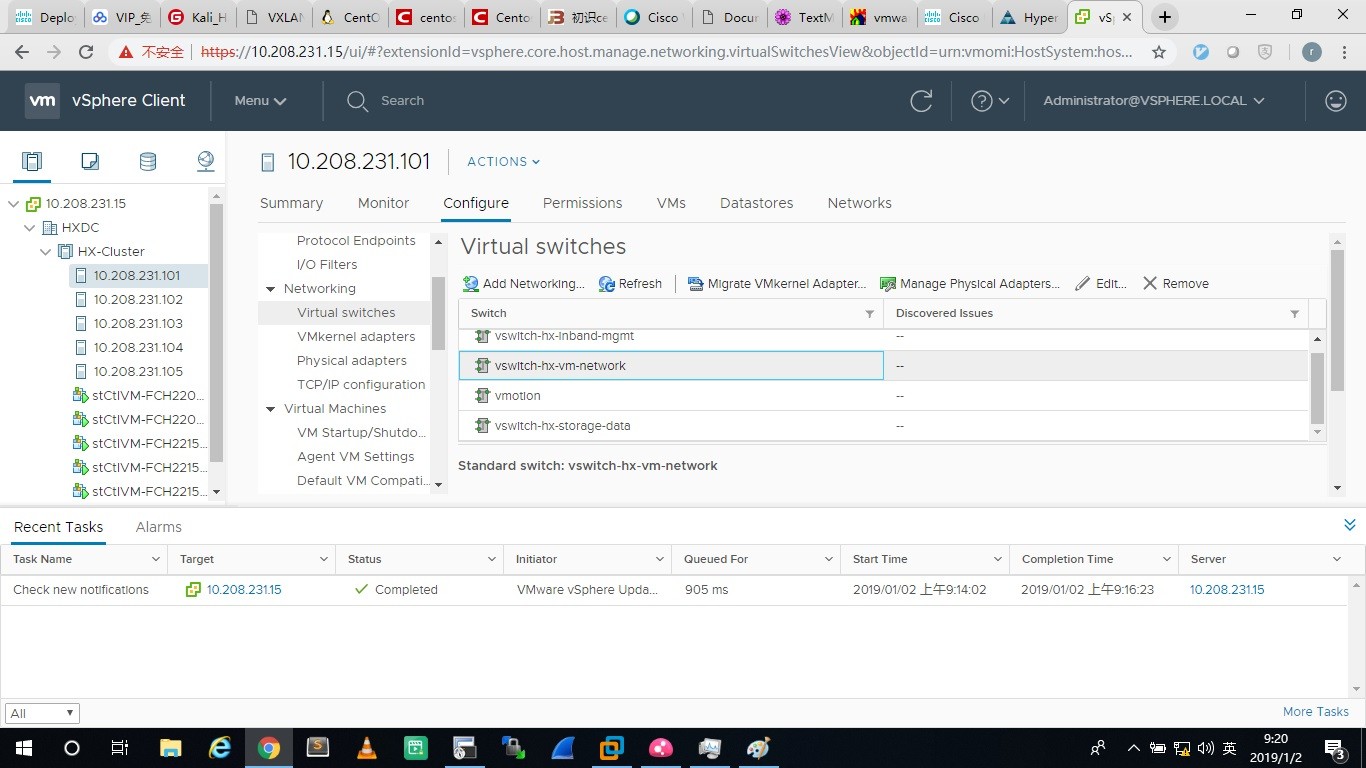
Task: Open server 10.208.231.15 link in tasks
Action: [x=1227, y=590]
